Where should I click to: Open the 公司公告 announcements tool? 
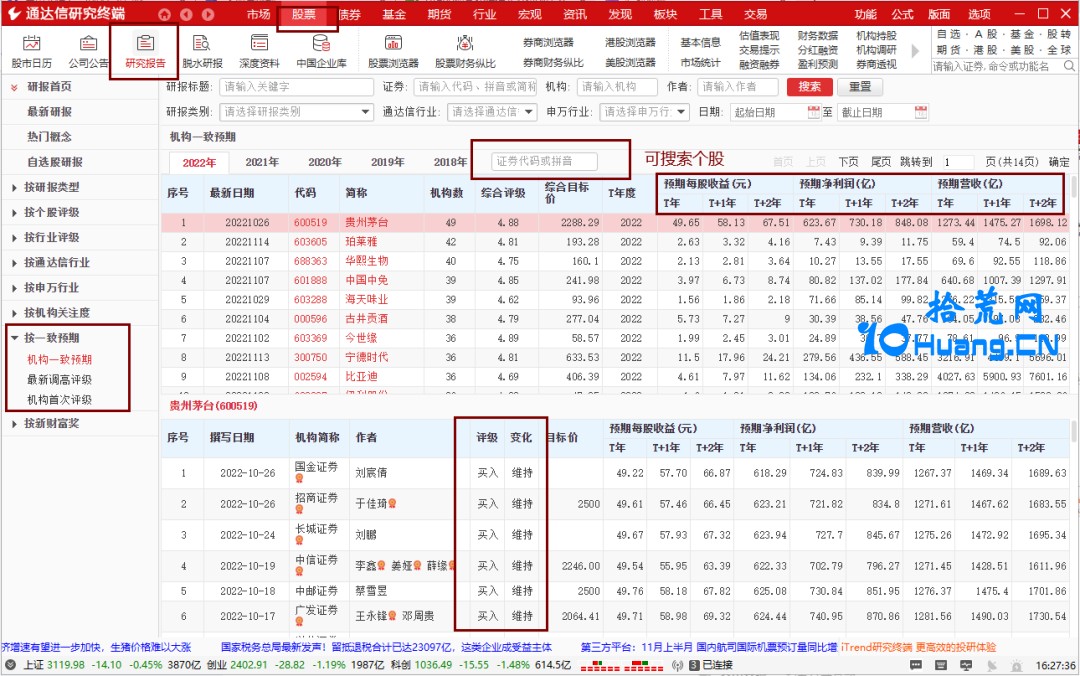click(88, 52)
